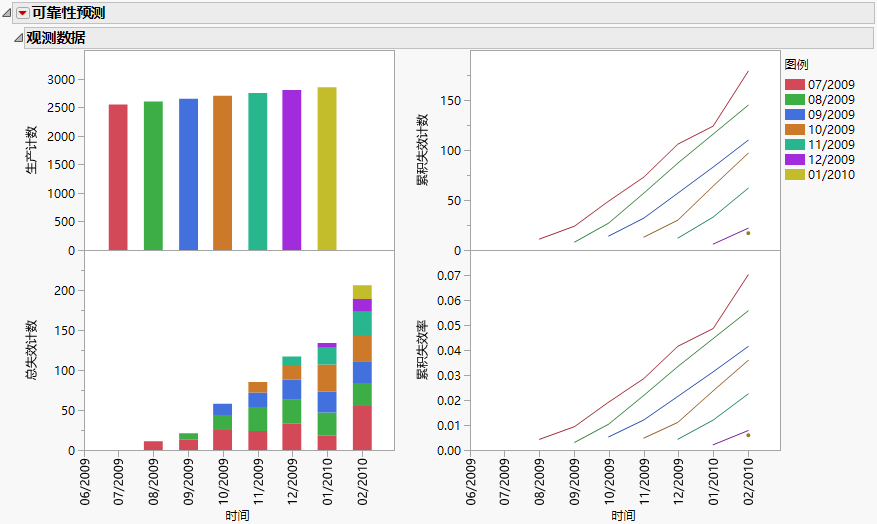Image resolution: width=877 pixels, height=524 pixels.
Task: Click the 时间 axis title under the left chart
Action: coord(237,516)
